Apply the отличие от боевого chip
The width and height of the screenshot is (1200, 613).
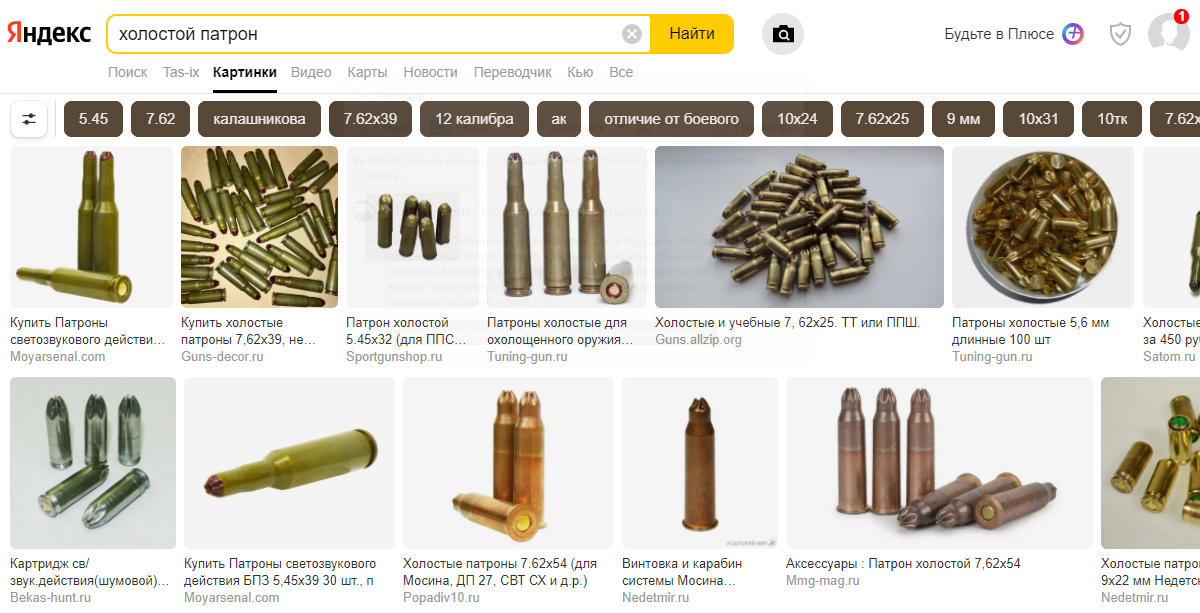click(x=671, y=119)
